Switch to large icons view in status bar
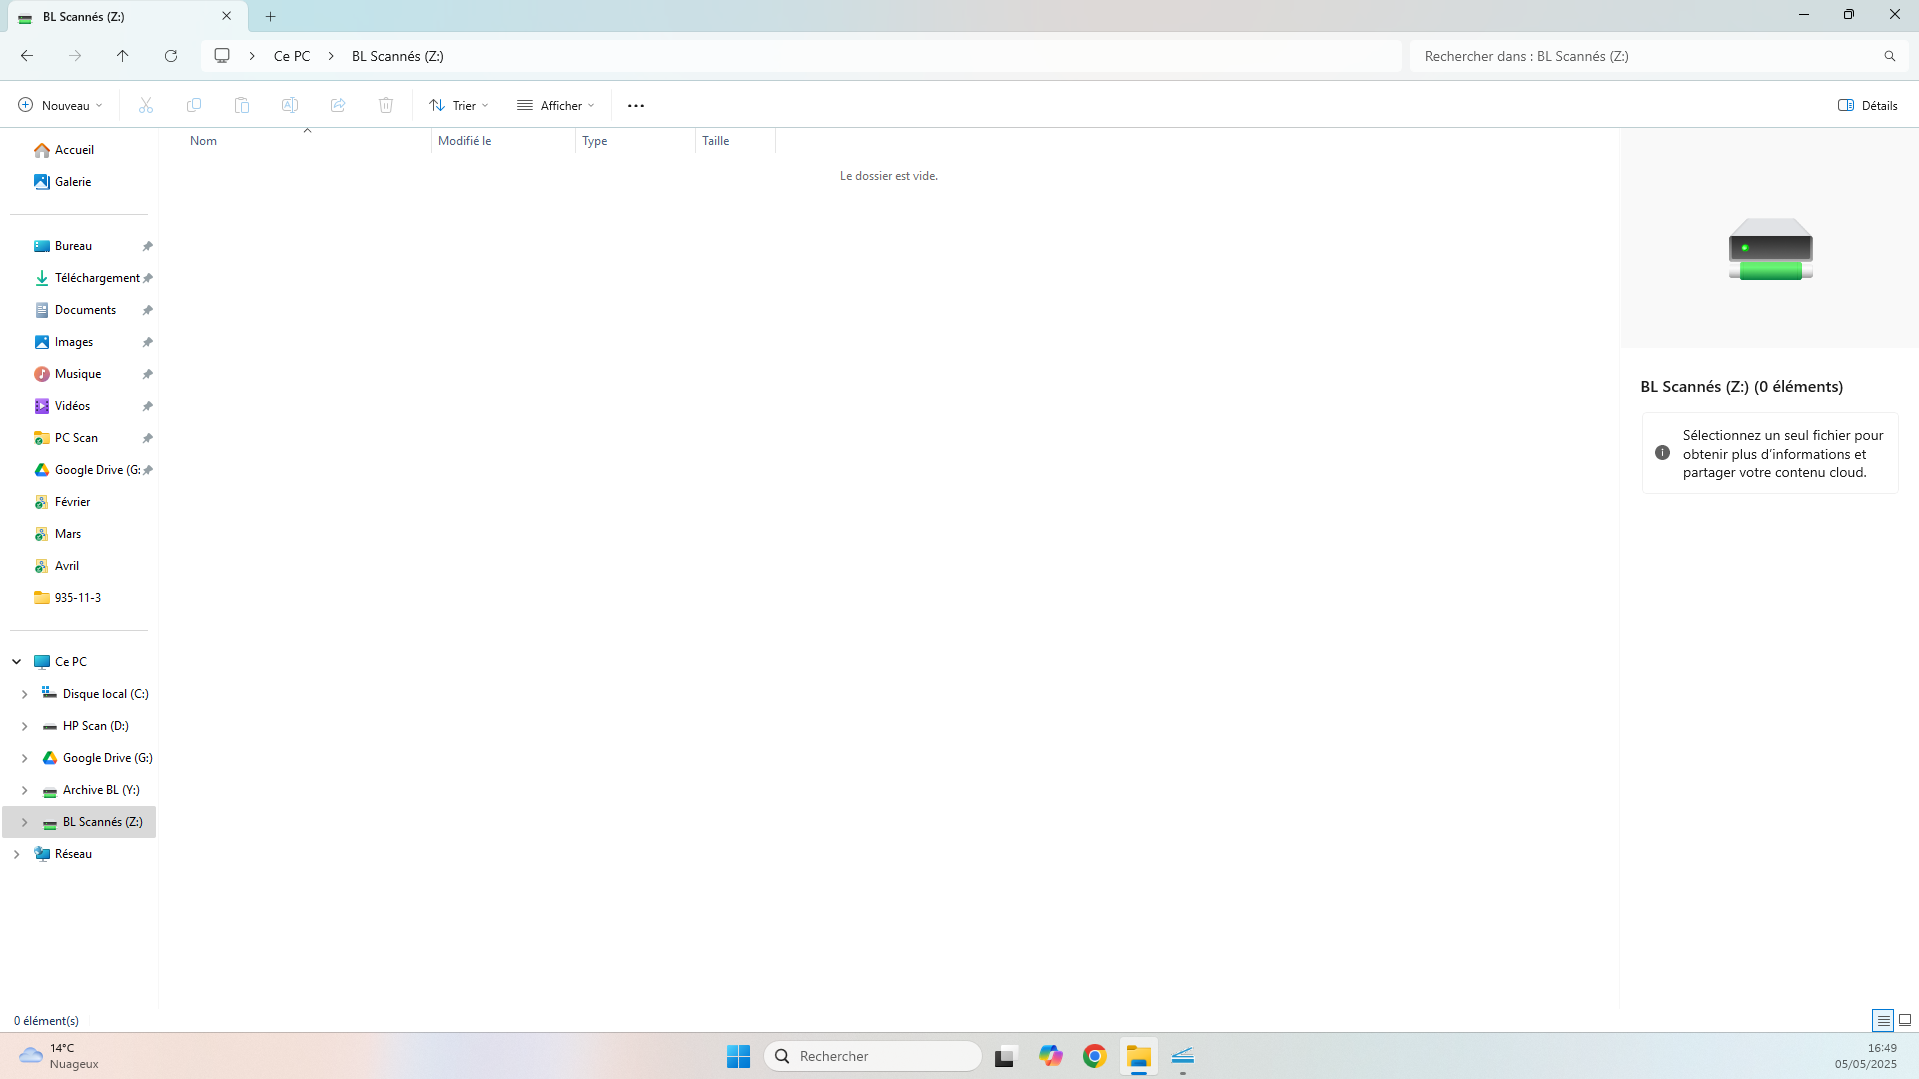Screen dimensions: 1919x1079 coord(1905,1020)
